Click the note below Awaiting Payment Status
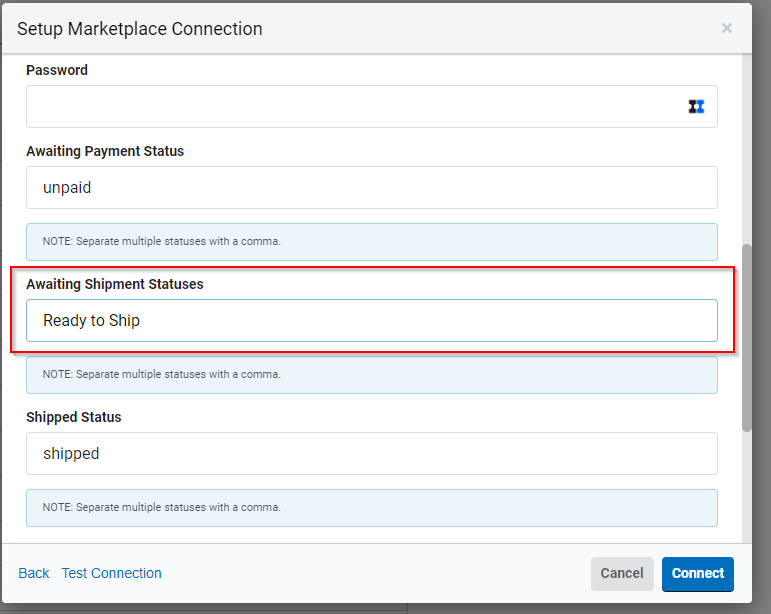 point(371,242)
